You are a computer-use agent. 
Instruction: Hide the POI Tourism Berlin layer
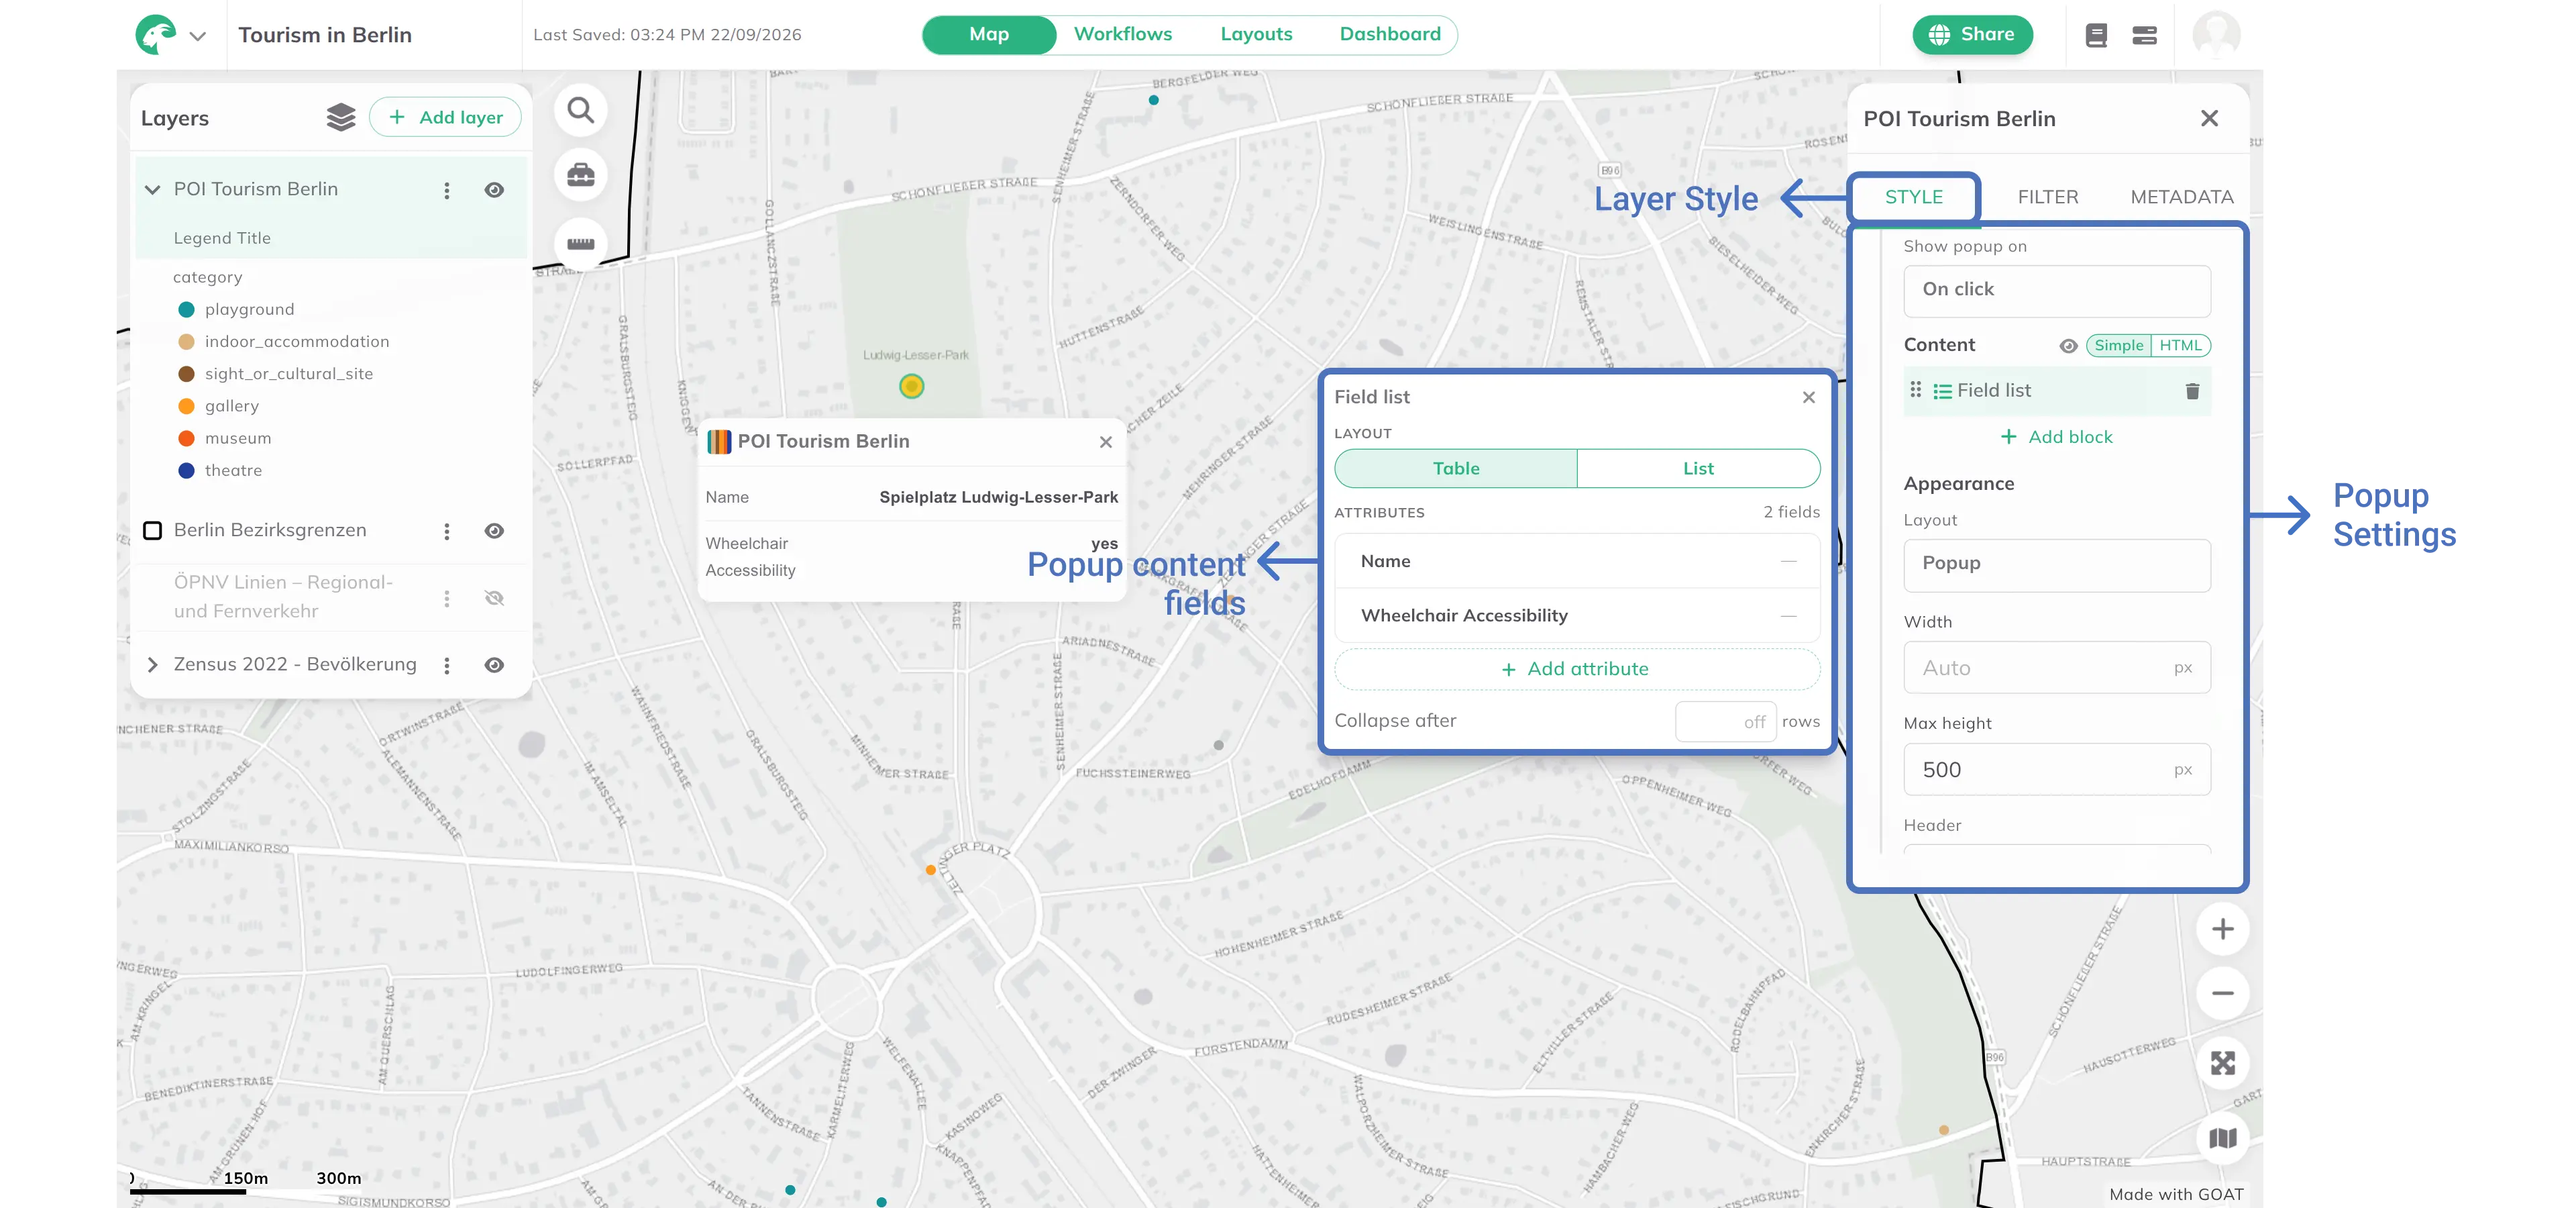point(494,190)
